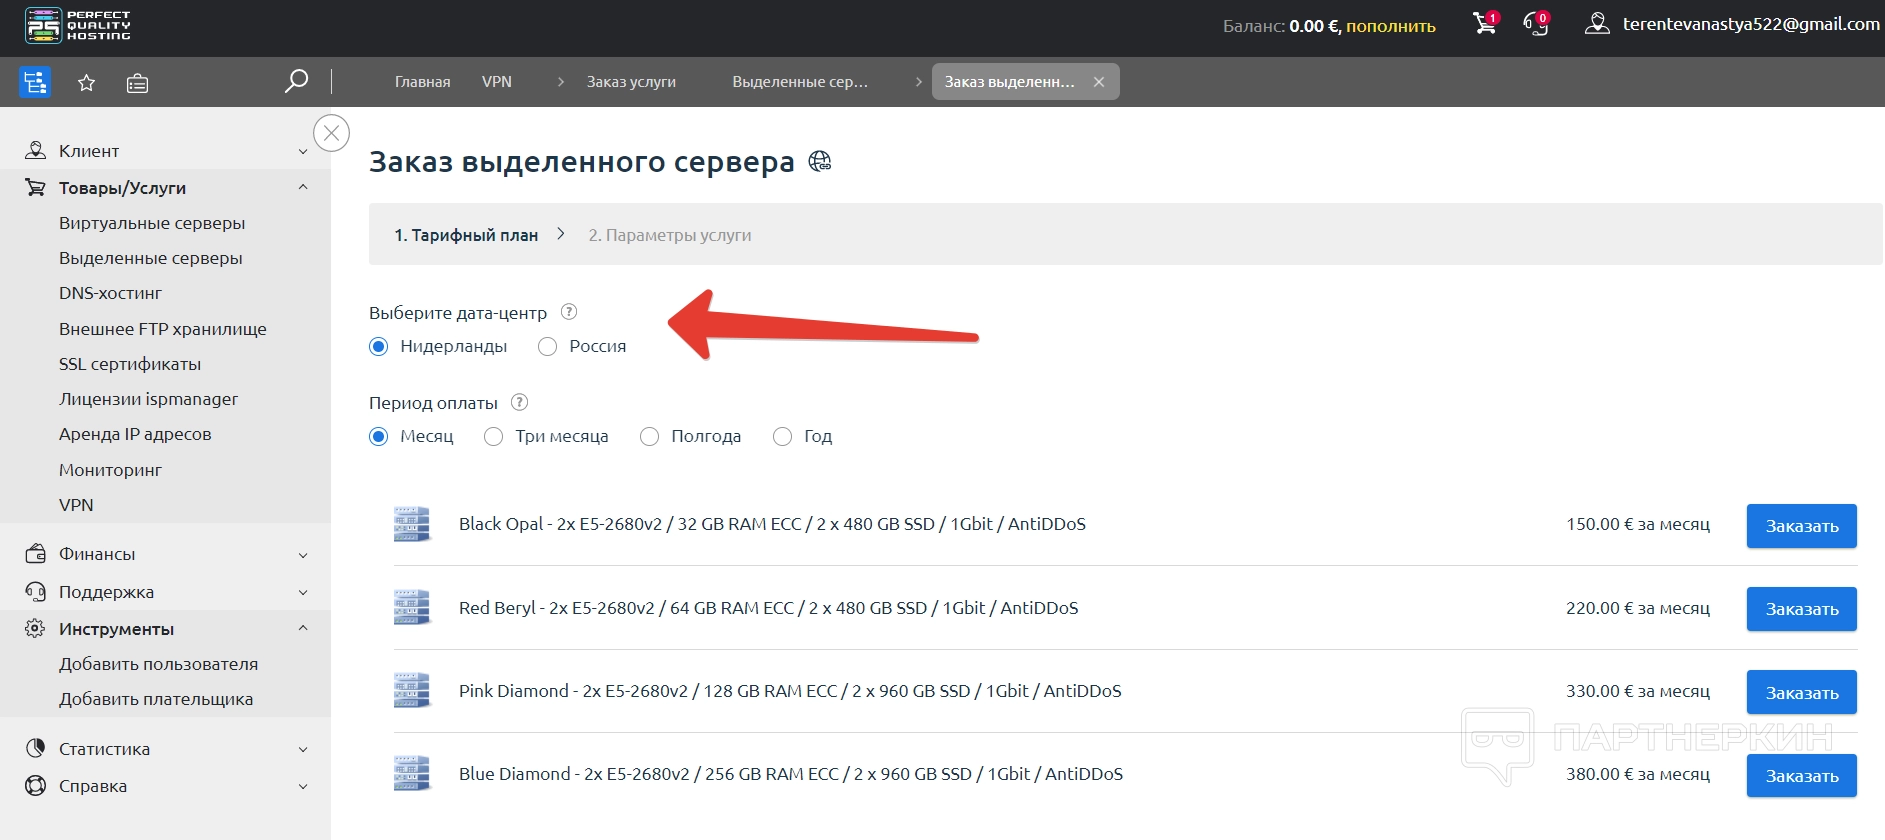Expand the Финансы section
The image size is (1885, 840).
pos(303,555)
